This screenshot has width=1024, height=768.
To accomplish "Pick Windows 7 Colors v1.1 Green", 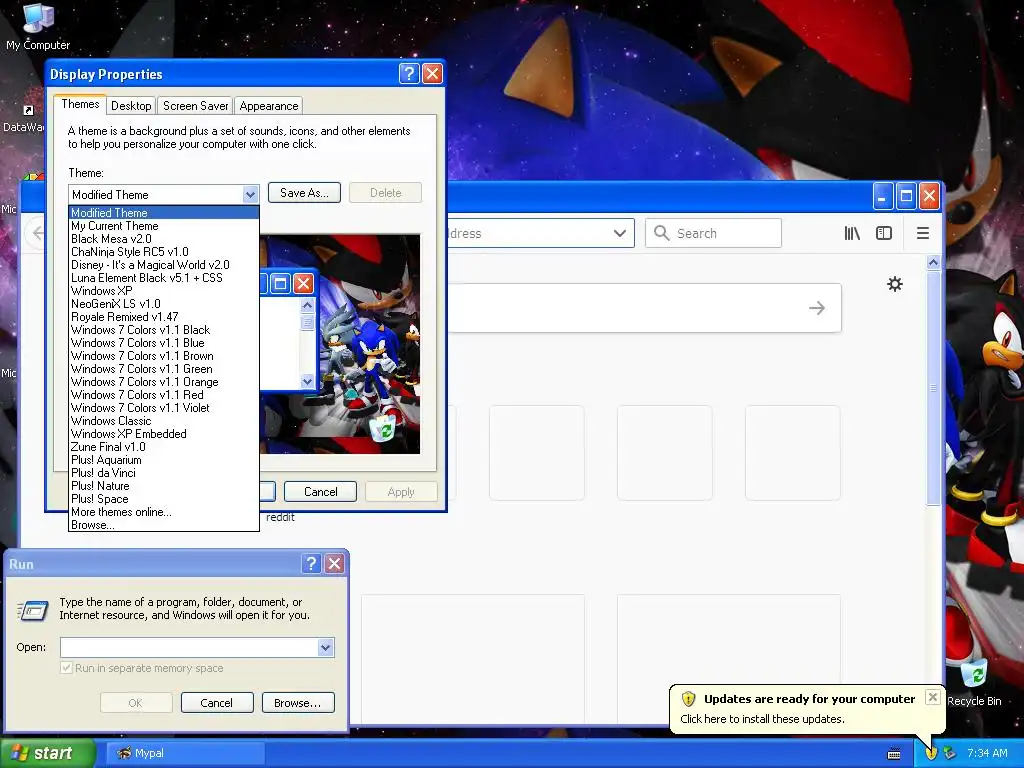I will coord(164,369).
